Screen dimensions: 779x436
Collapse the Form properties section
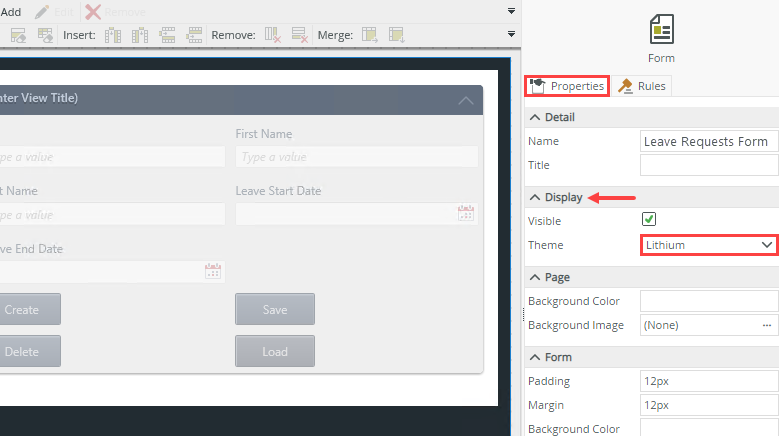[x=535, y=357]
